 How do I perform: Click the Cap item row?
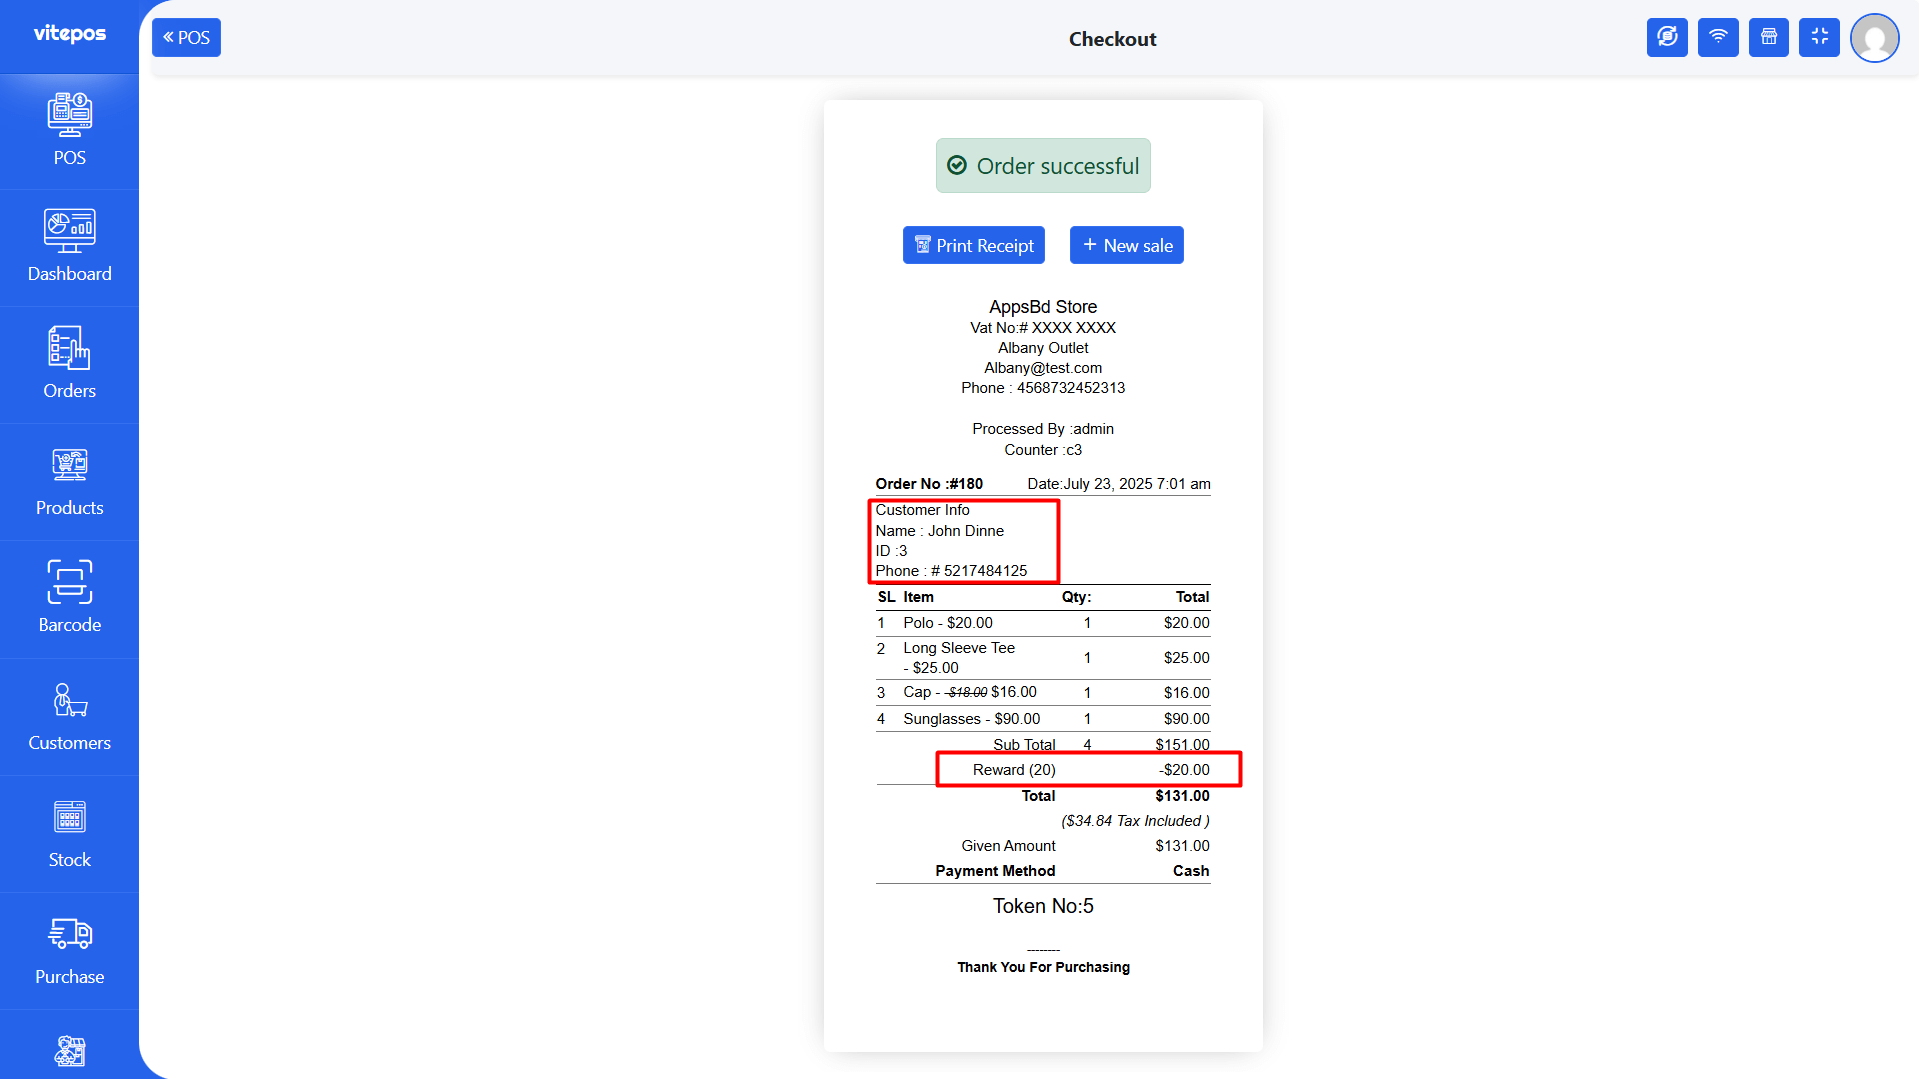(1043, 692)
